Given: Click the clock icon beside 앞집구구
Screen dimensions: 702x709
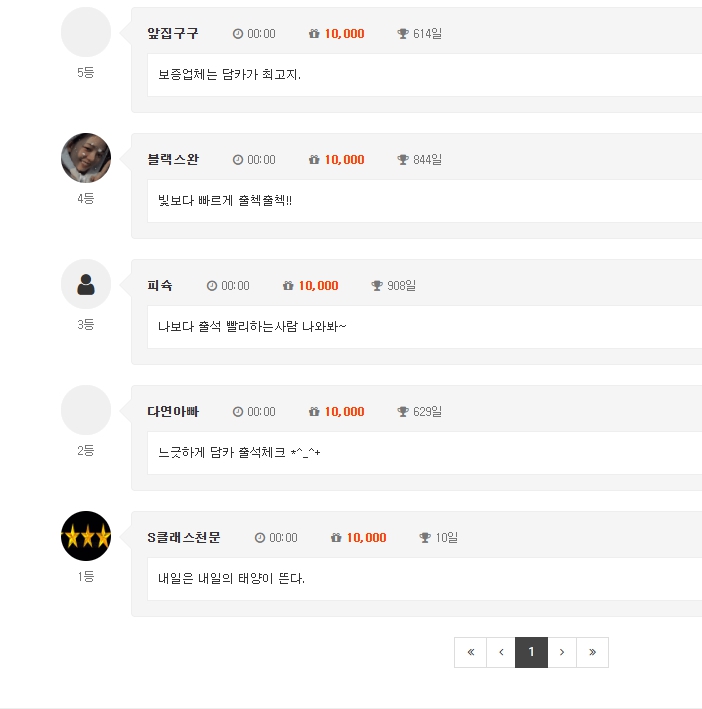Looking at the screenshot, I should (238, 34).
